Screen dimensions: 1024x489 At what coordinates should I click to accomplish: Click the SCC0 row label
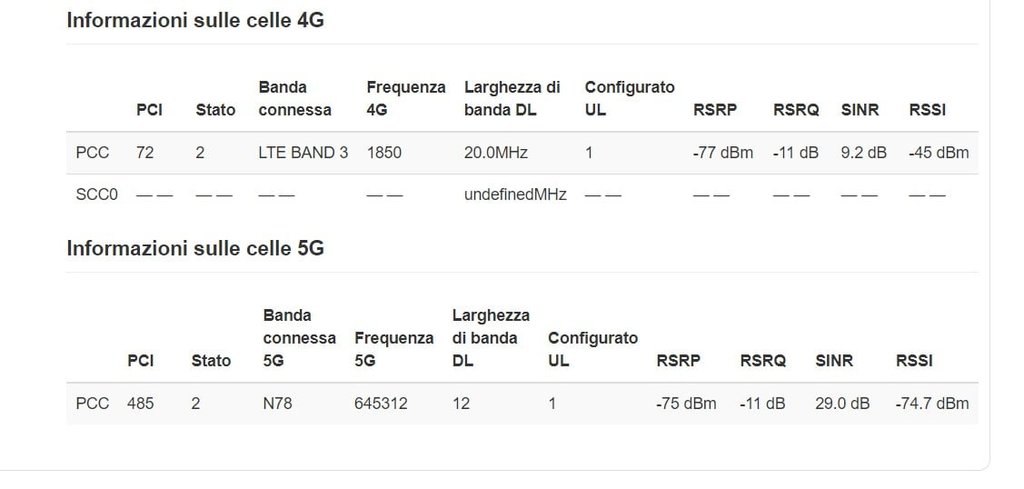[97, 195]
